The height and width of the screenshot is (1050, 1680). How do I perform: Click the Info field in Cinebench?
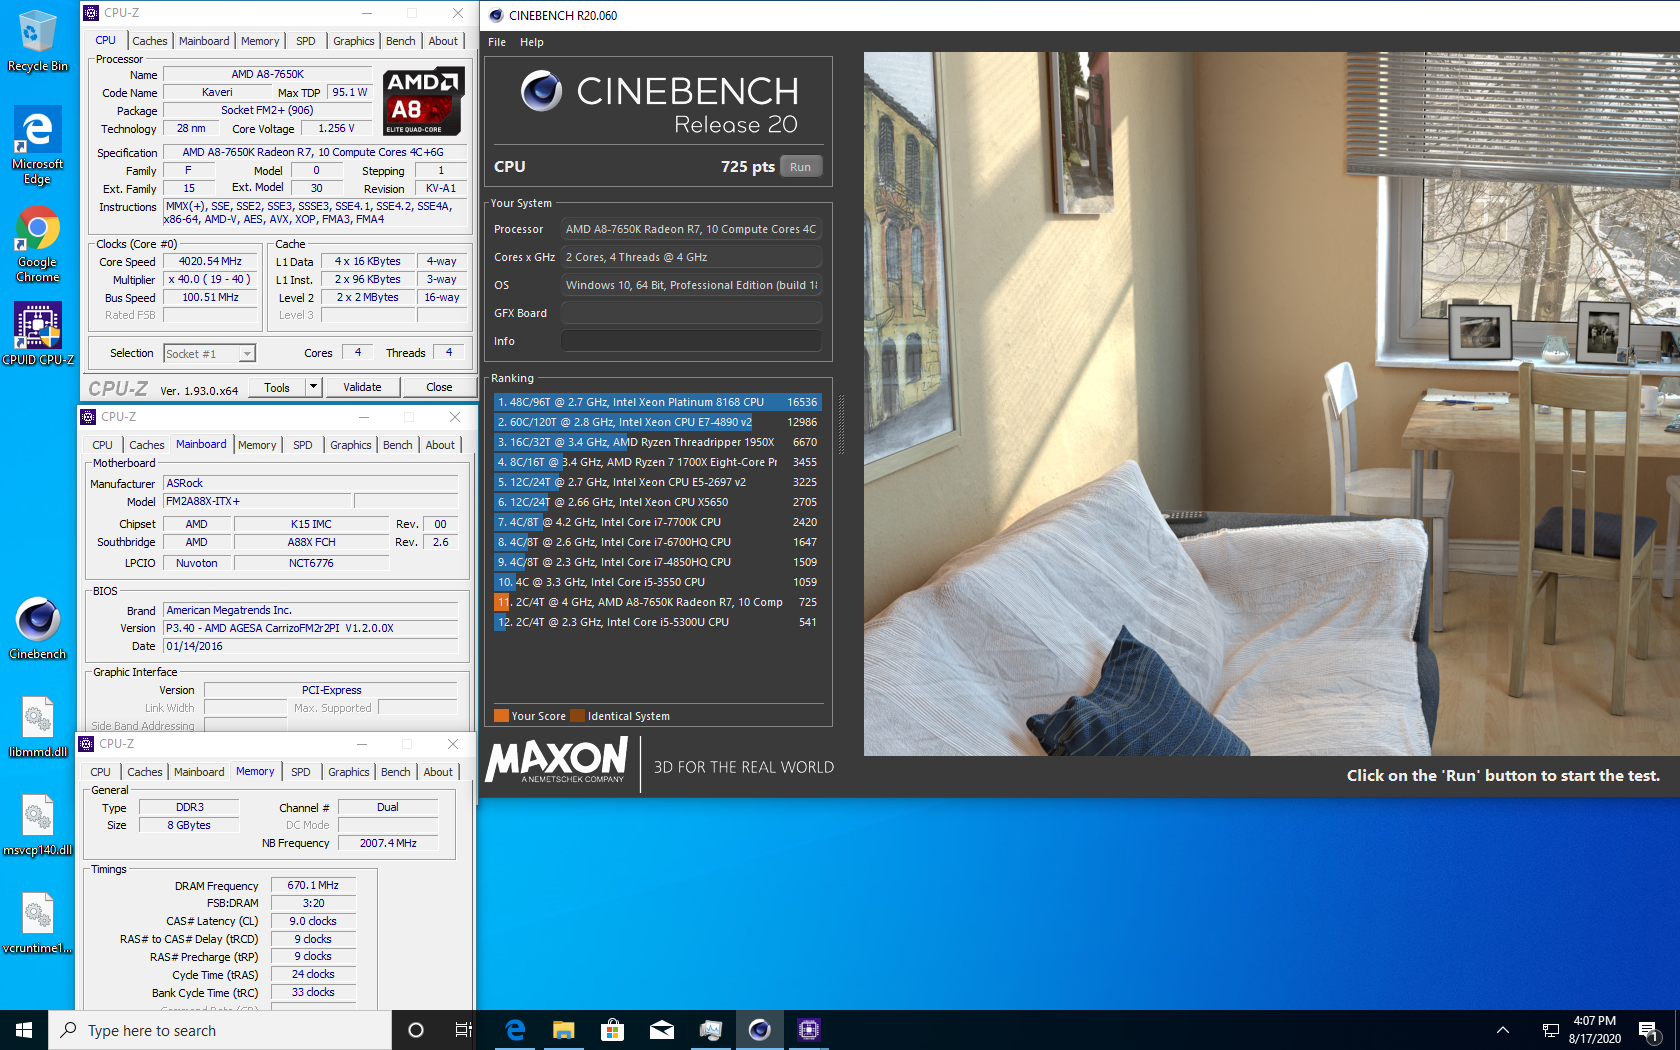pyautogui.click(x=691, y=341)
